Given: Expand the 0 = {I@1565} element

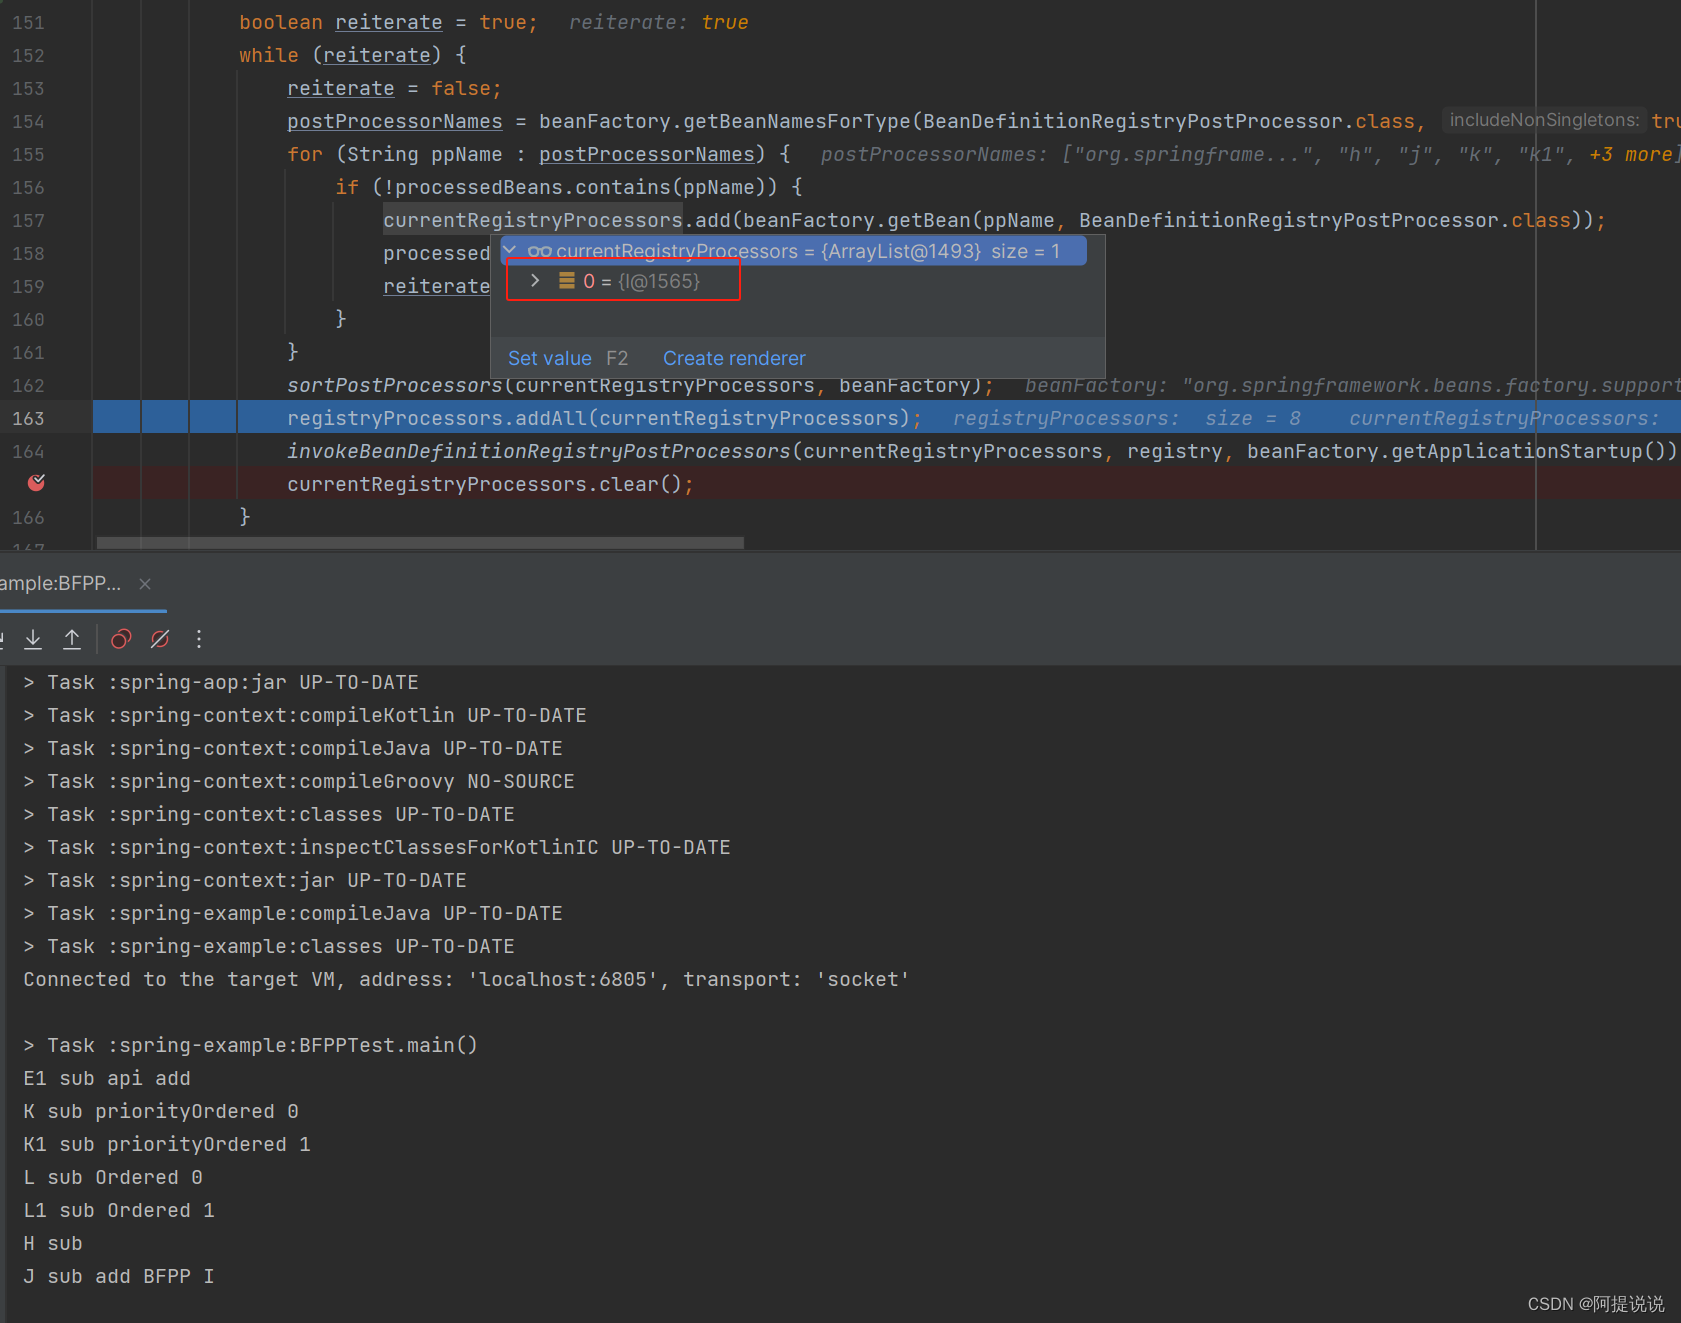Looking at the screenshot, I should 535,281.
